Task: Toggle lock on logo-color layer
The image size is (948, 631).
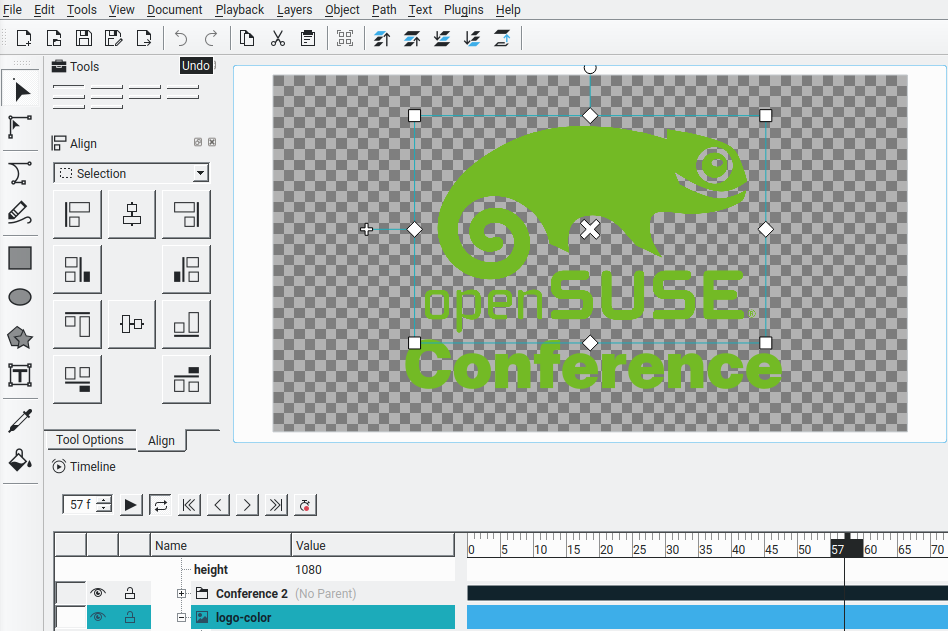Action: [x=130, y=618]
